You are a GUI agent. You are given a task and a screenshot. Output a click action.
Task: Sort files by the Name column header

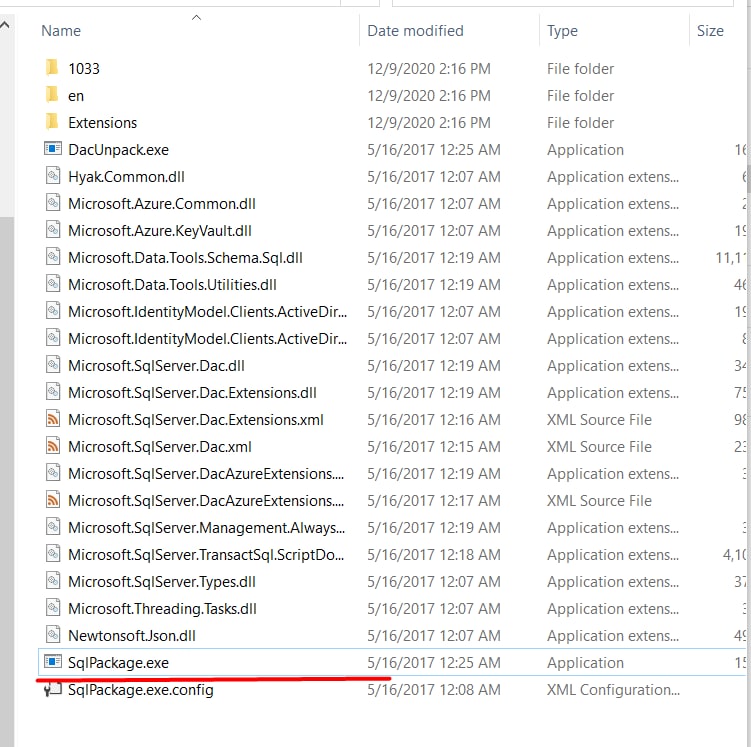(61, 31)
